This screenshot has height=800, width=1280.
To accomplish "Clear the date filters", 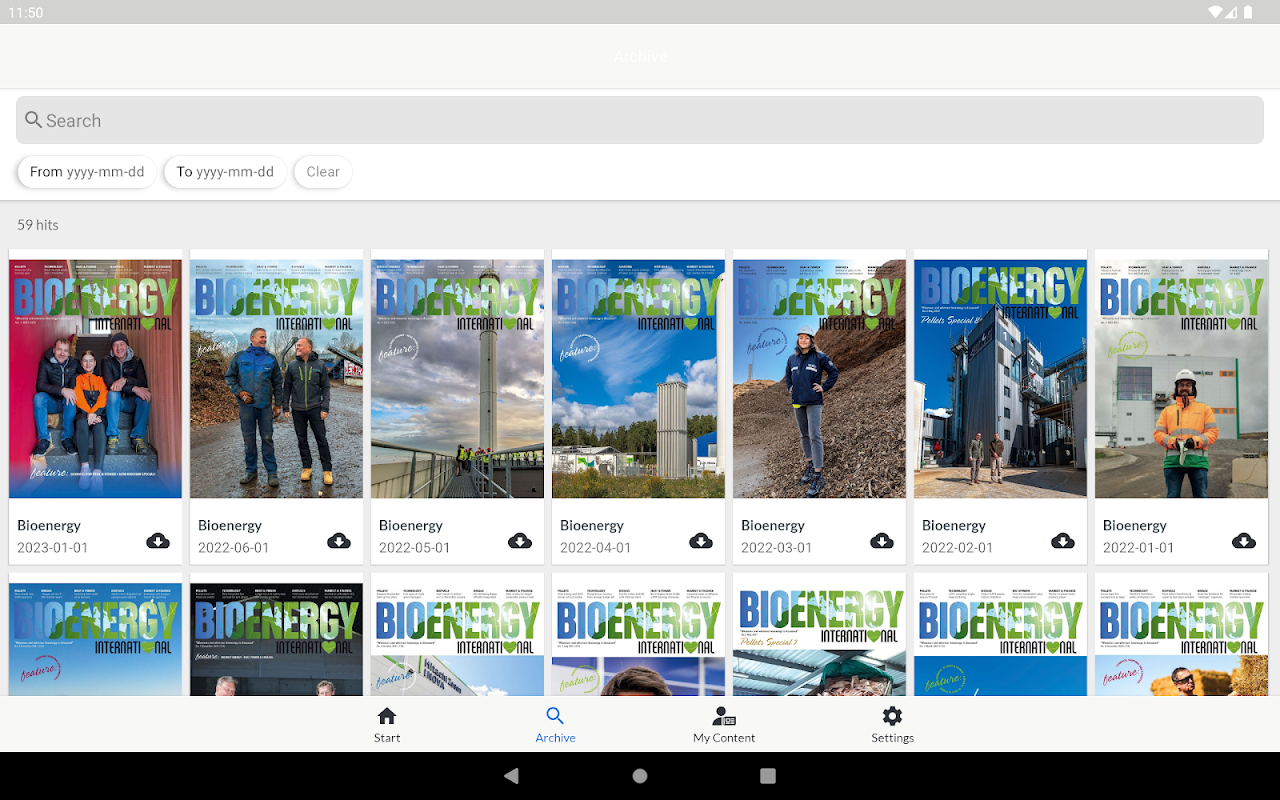I will [x=323, y=172].
